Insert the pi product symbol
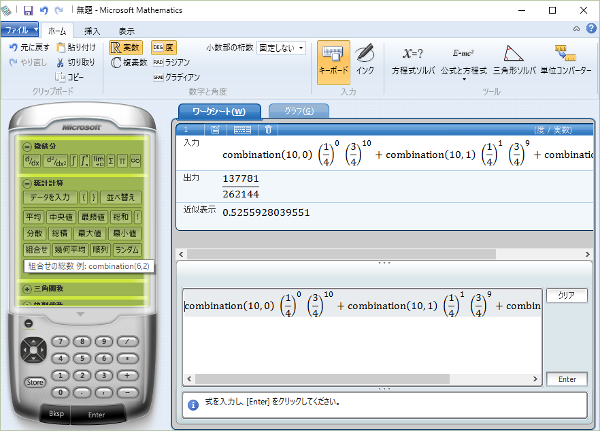 122,161
